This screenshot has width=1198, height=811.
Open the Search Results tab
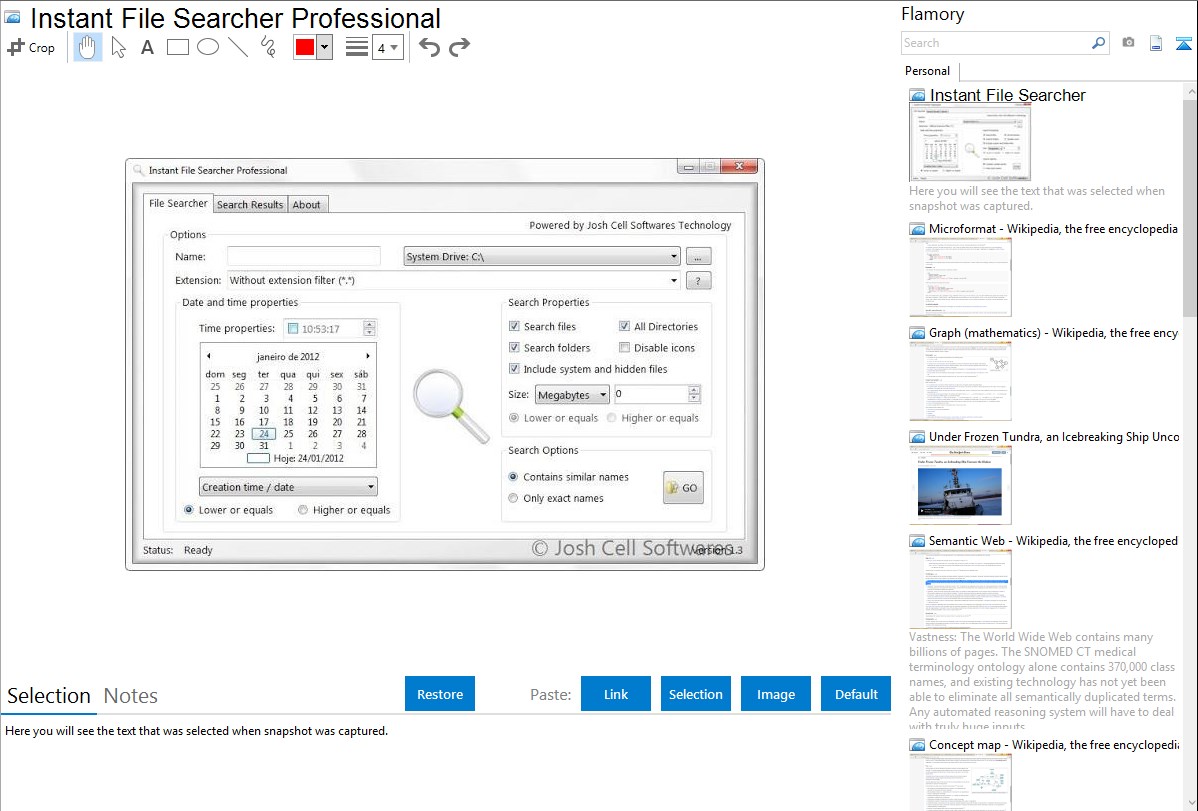[x=250, y=205]
